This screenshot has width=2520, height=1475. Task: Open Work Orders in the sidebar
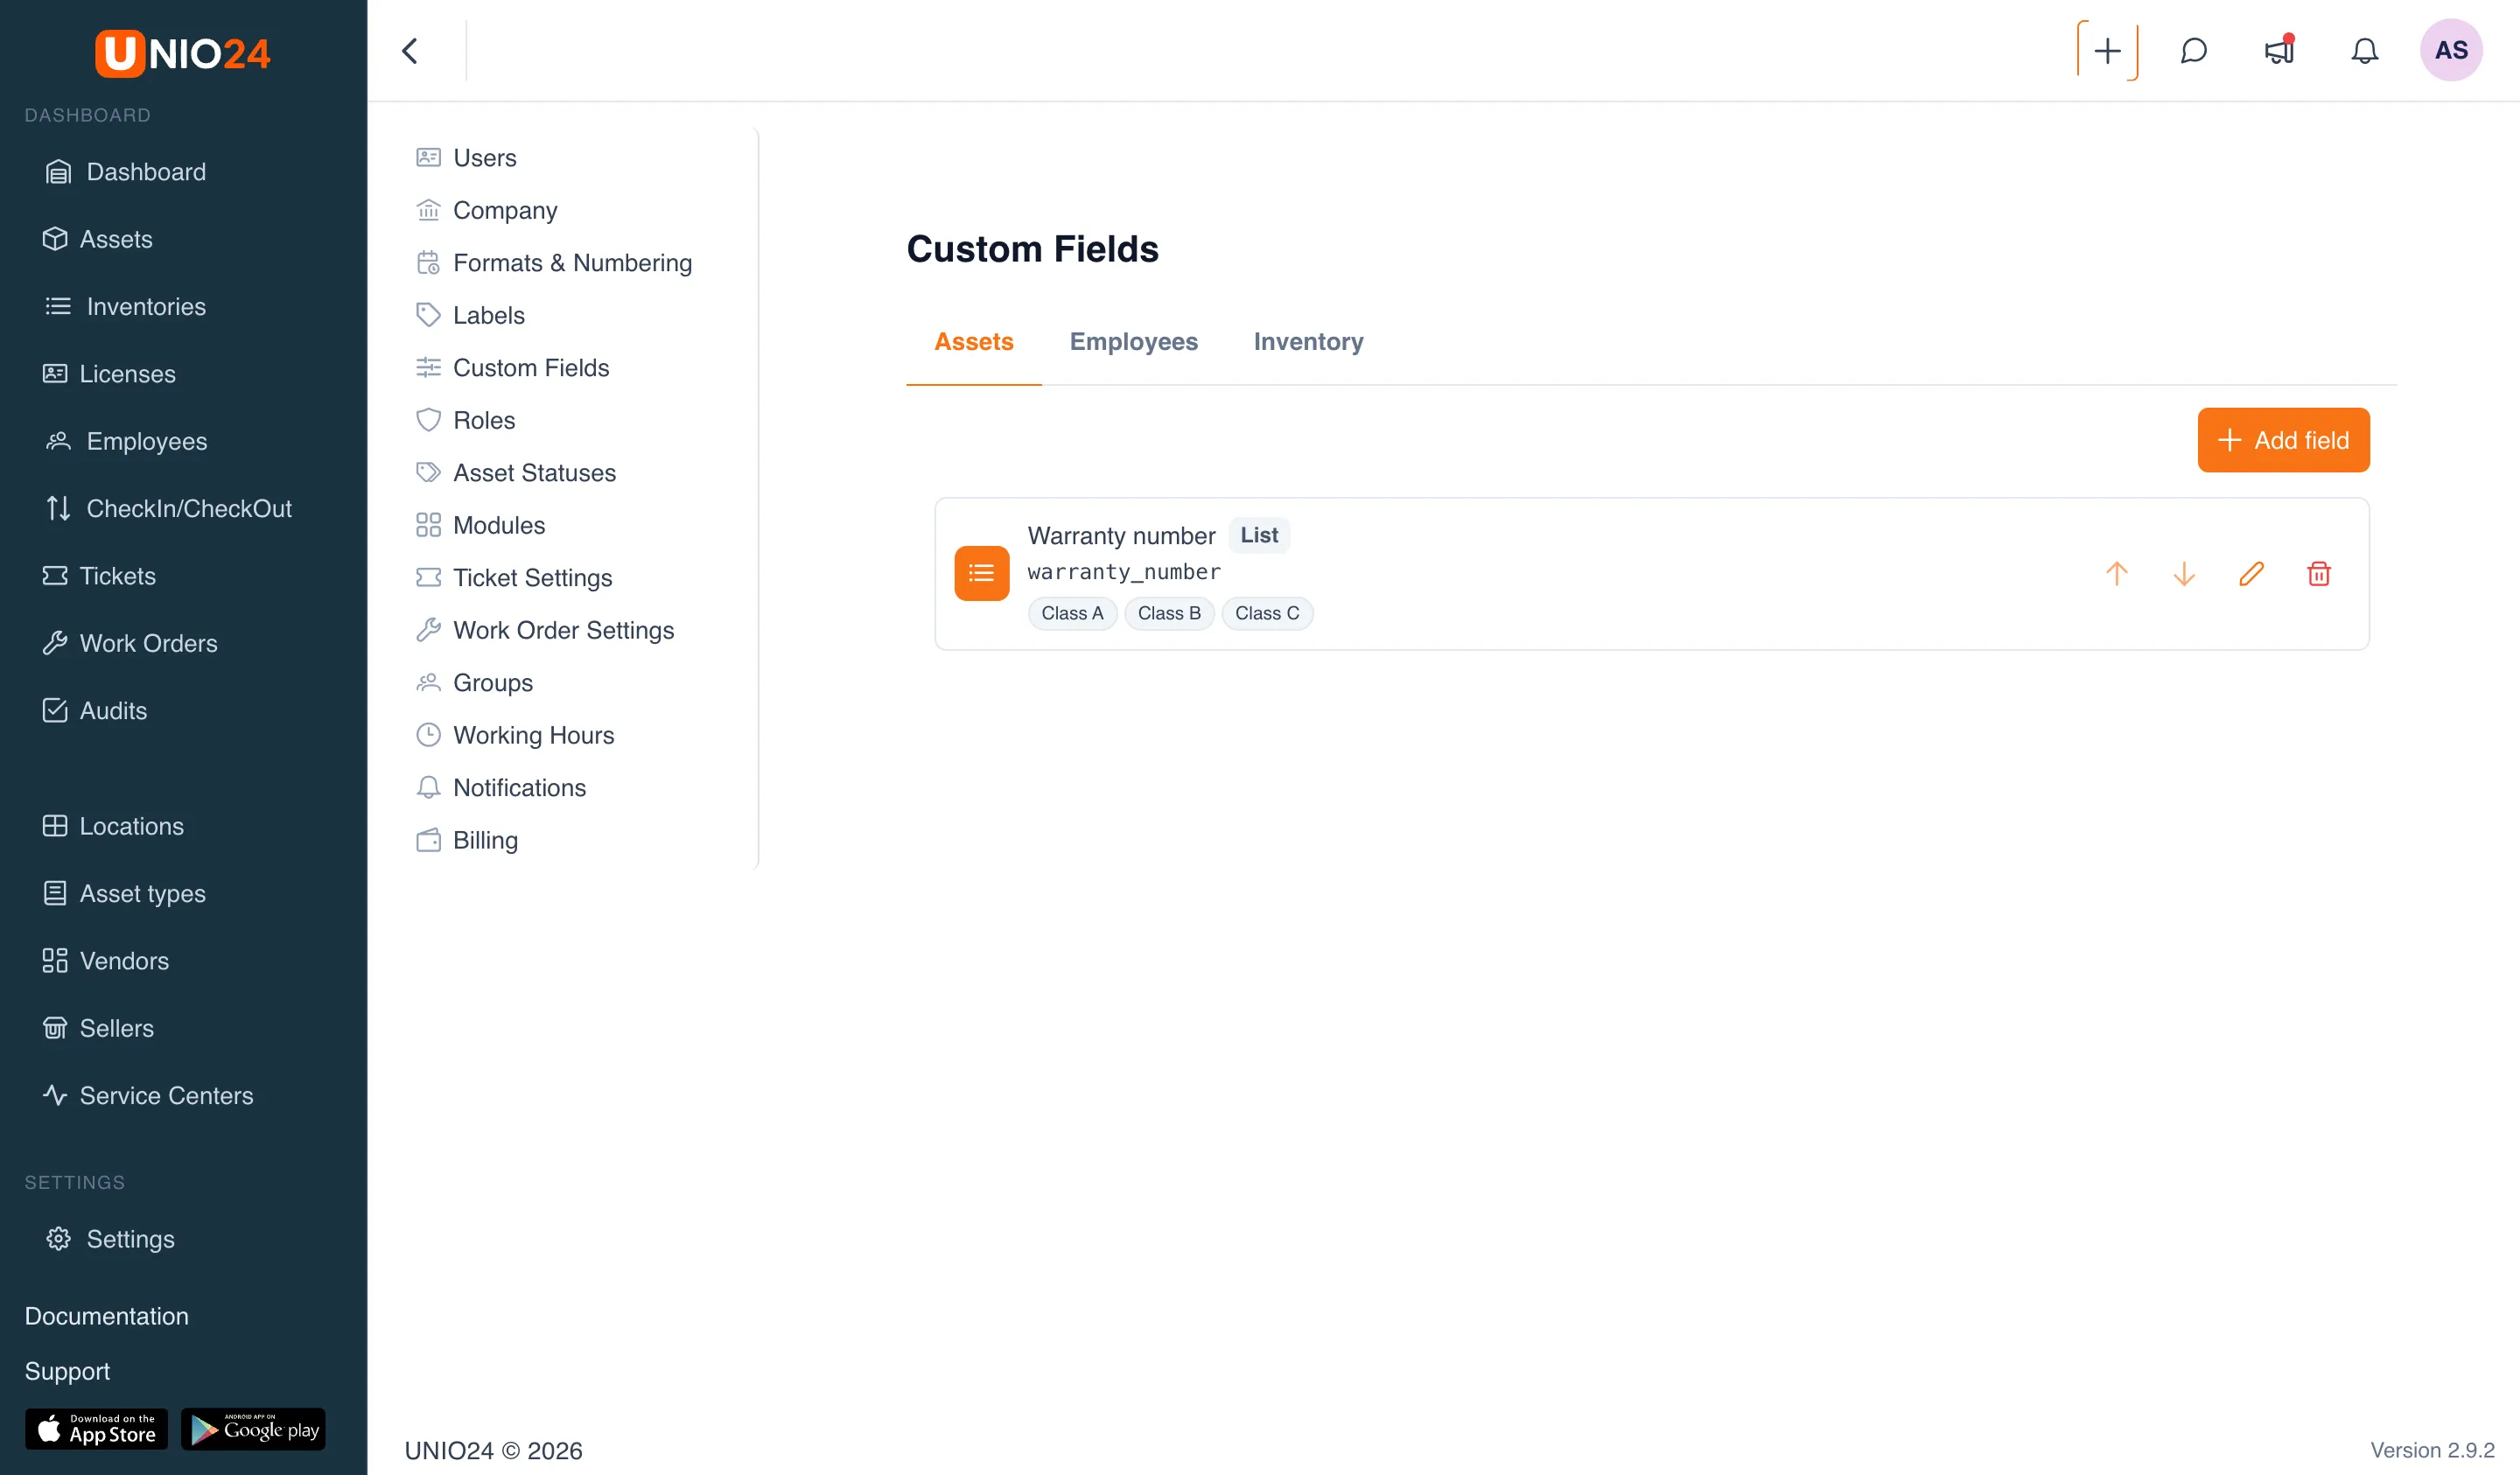tap(130, 643)
